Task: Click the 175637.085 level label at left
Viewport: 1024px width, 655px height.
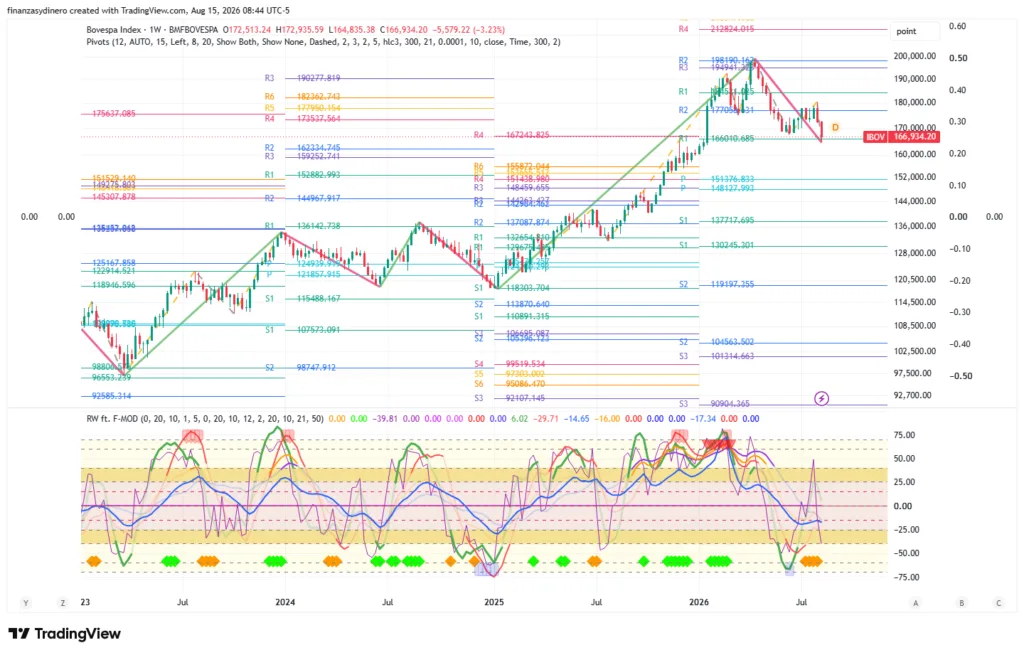Action: click(114, 114)
